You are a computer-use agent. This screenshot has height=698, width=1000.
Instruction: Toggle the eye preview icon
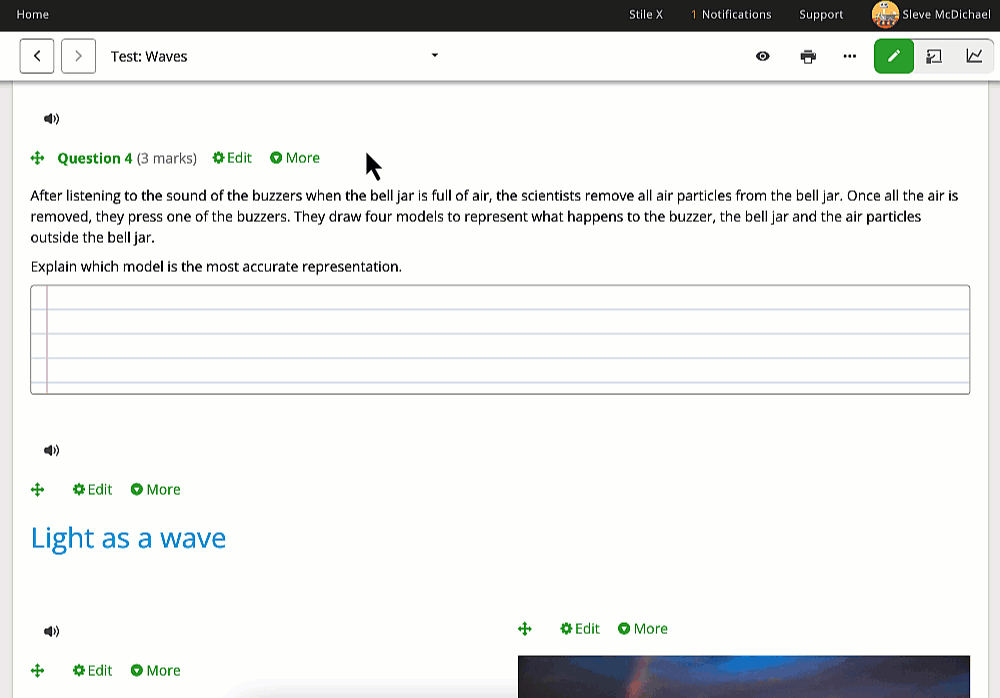pyautogui.click(x=763, y=57)
